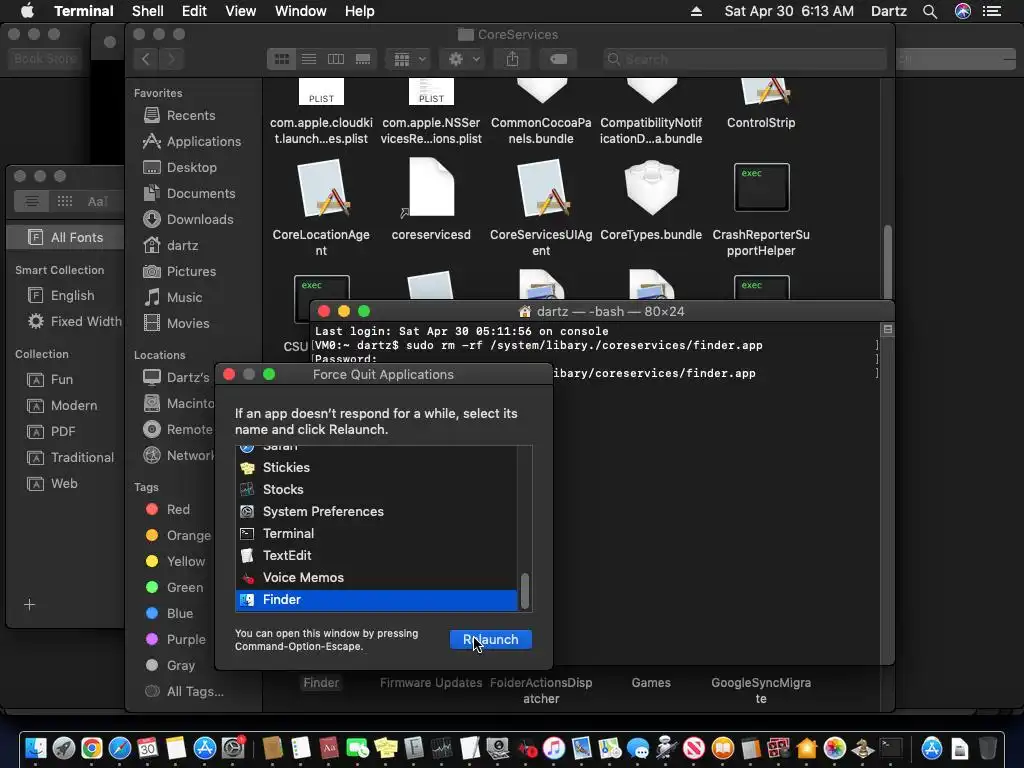Image resolution: width=1024 pixels, height=768 pixels.
Task: Open Spotlight search icon in menu bar
Action: tap(930, 11)
